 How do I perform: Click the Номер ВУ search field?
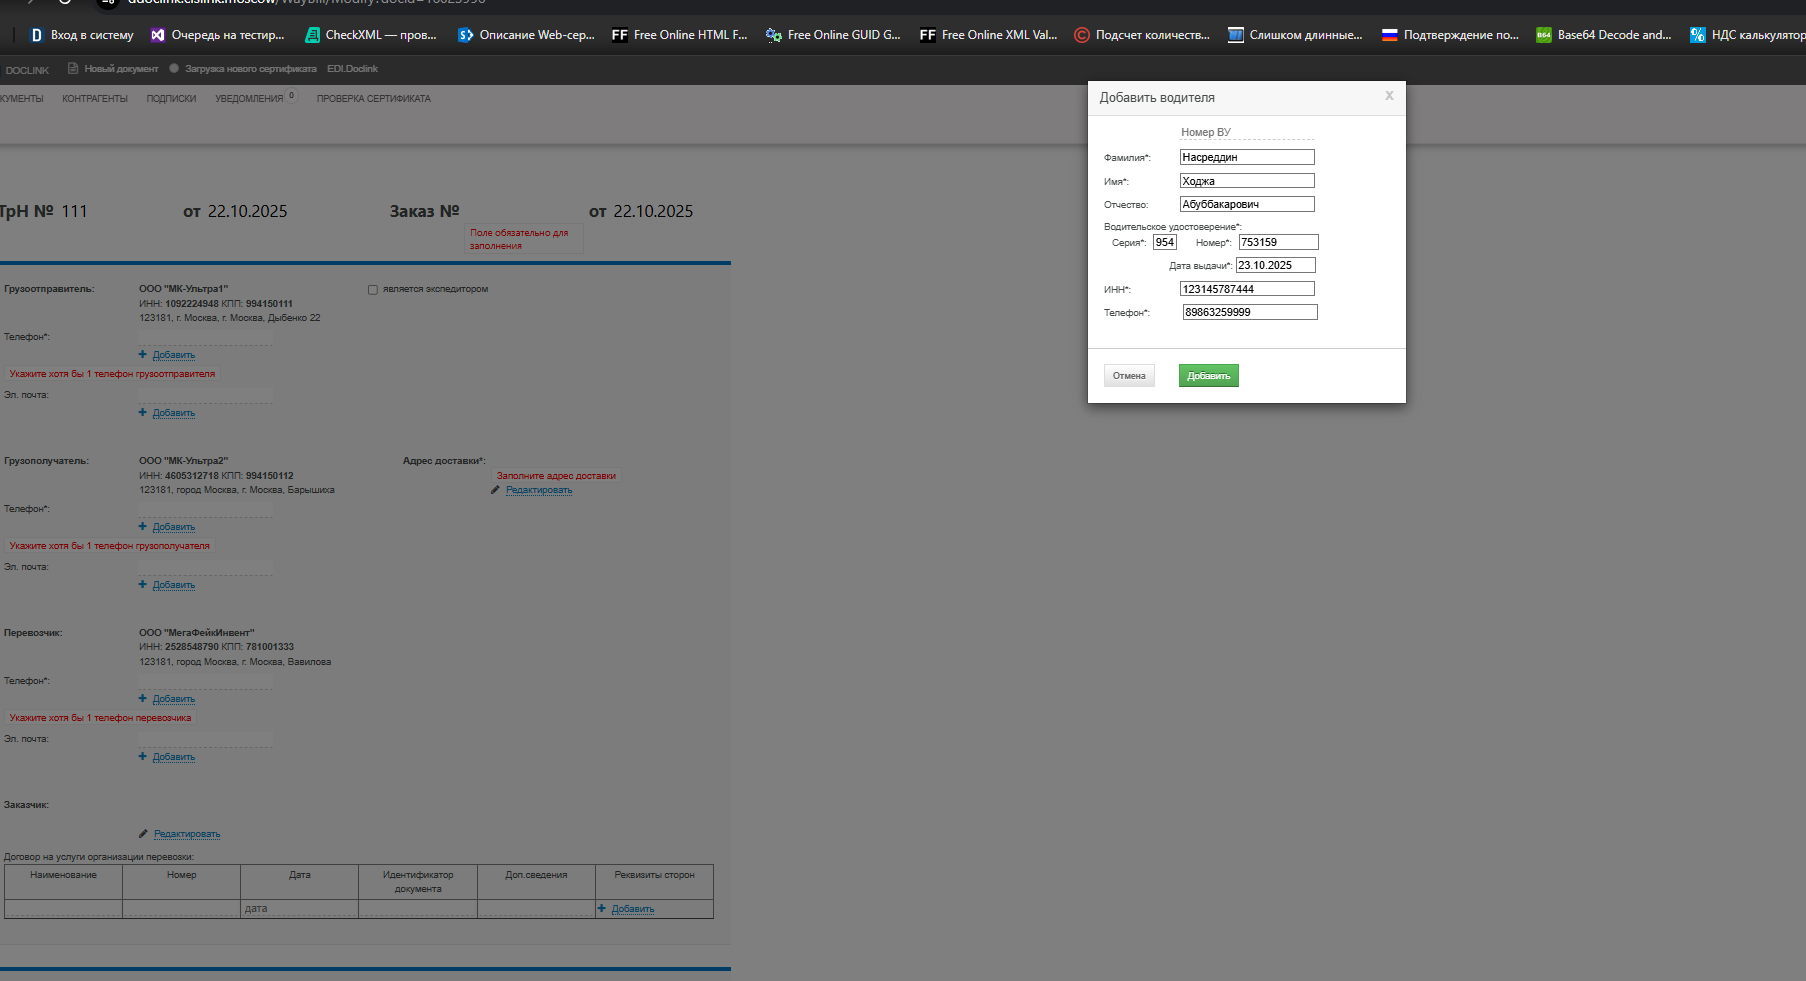pos(1247,132)
